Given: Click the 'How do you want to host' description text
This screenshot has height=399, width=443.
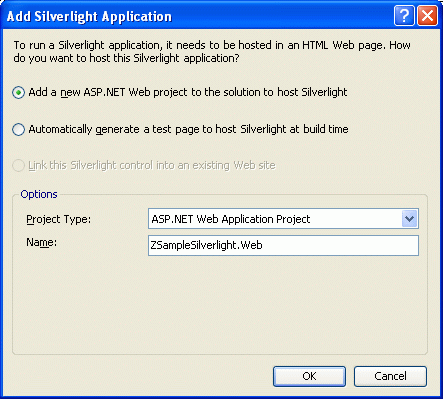Looking at the screenshot, I should (212, 51).
